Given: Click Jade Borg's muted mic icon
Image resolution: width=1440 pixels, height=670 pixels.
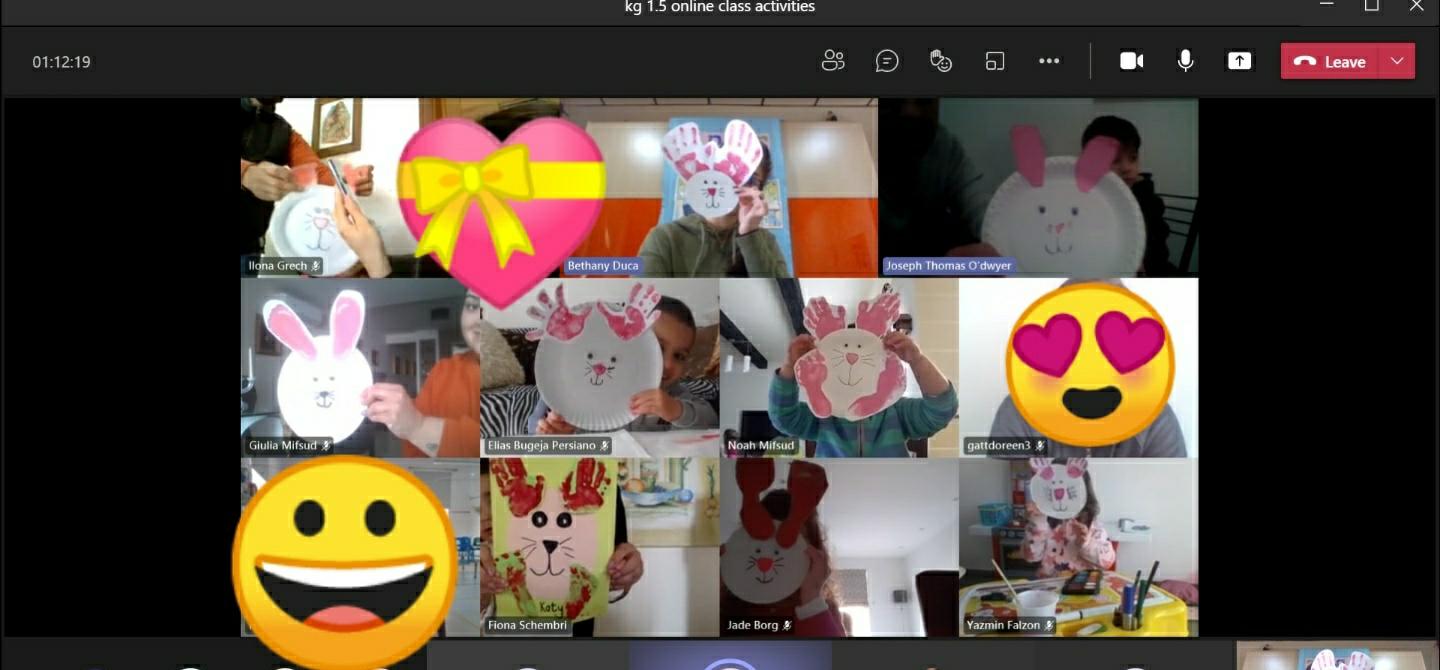Looking at the screenshot, I should click(x=788, y=626).
